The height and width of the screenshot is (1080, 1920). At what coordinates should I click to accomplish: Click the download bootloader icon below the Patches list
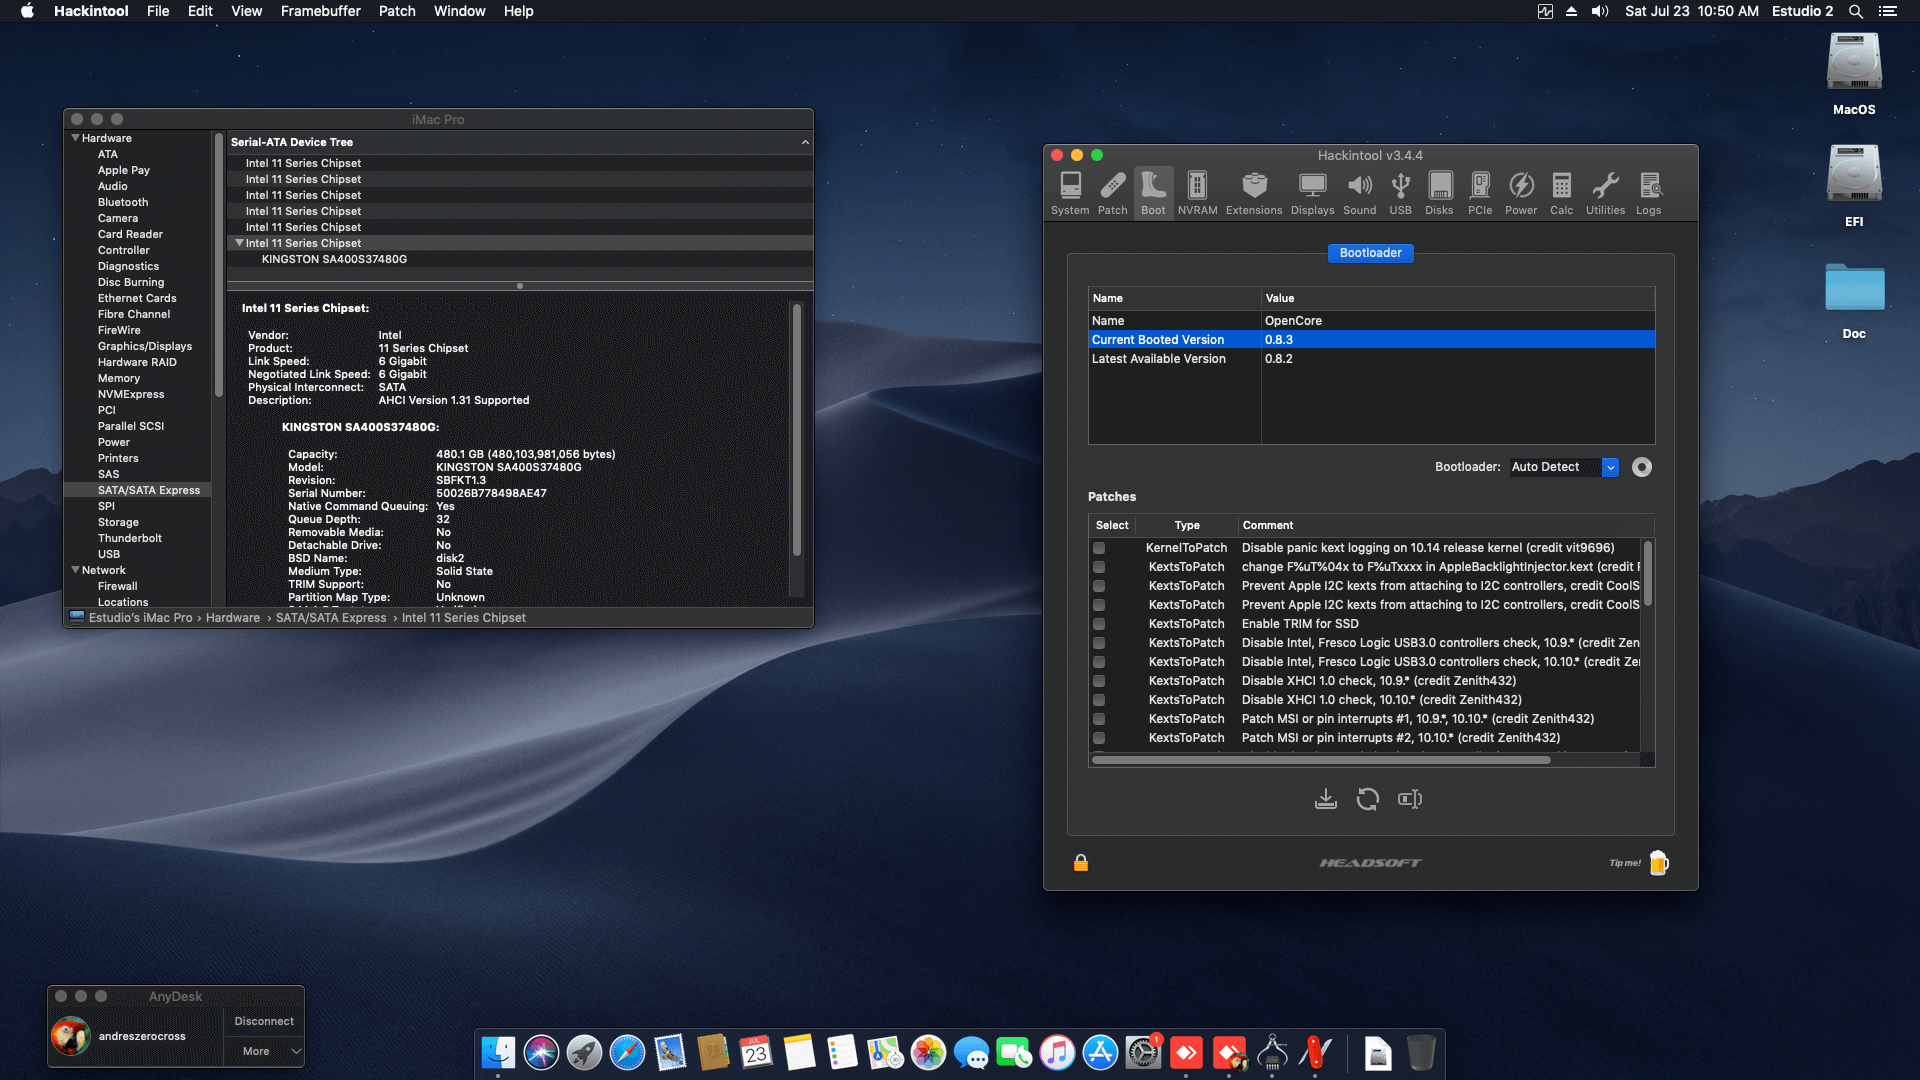tap(1325, 799)
